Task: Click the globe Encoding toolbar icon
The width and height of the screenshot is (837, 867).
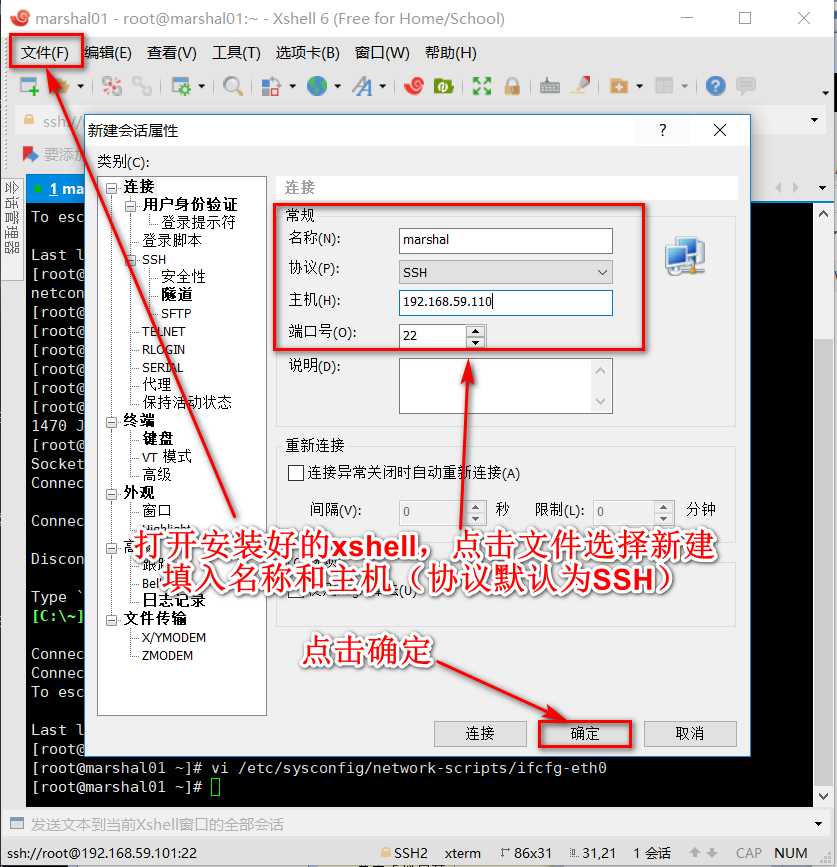Action: click(x=317, y=86)
